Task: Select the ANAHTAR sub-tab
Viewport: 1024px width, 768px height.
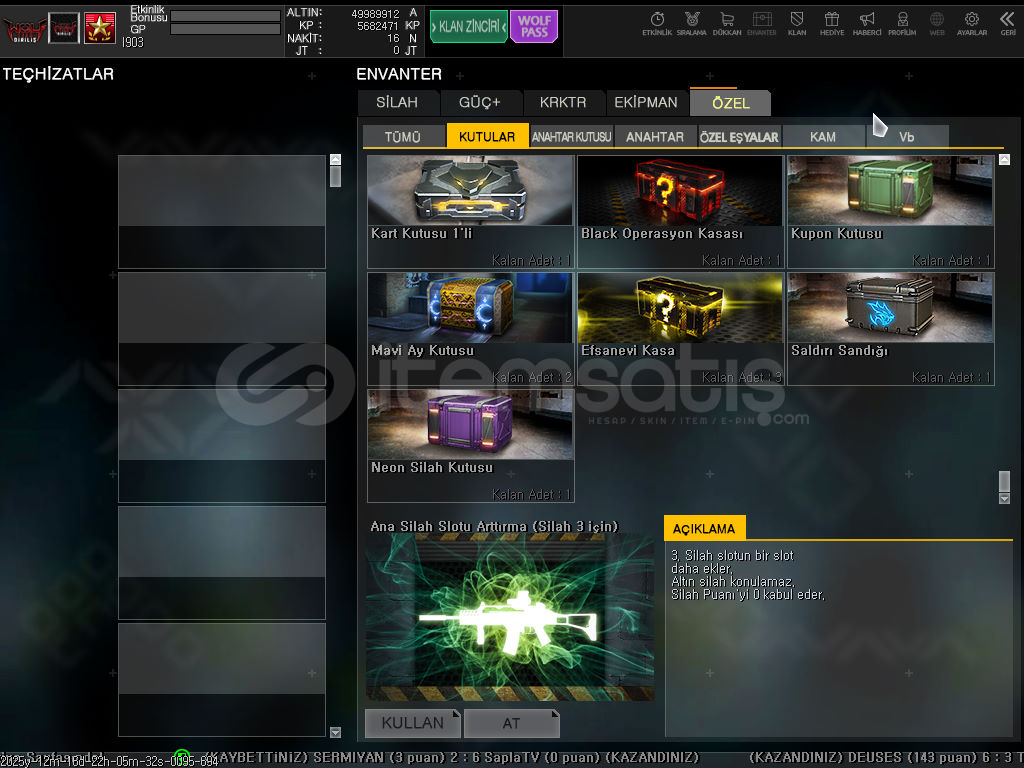Action: click(x=655, y=137)
